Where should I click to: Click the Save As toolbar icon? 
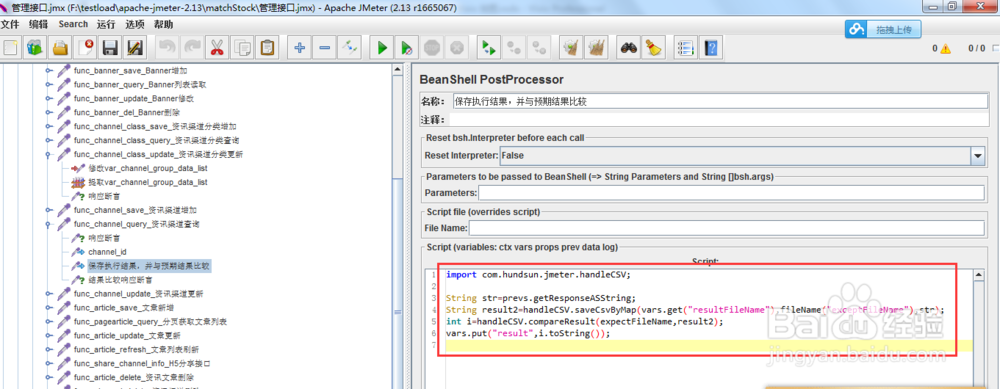pyautogui.click(x=135, y=48)
